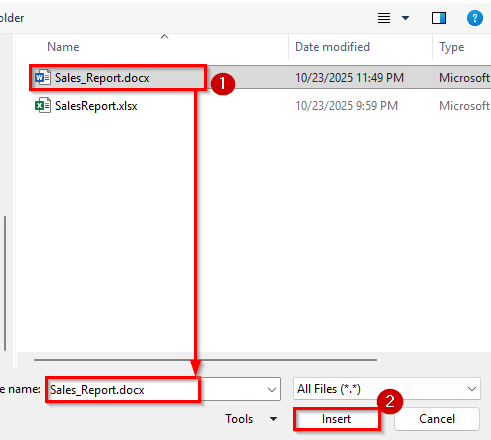Select the Excel icon of SalesReport.xlsx
Viewport: 491px width, 440px height.
click(43, 105)
